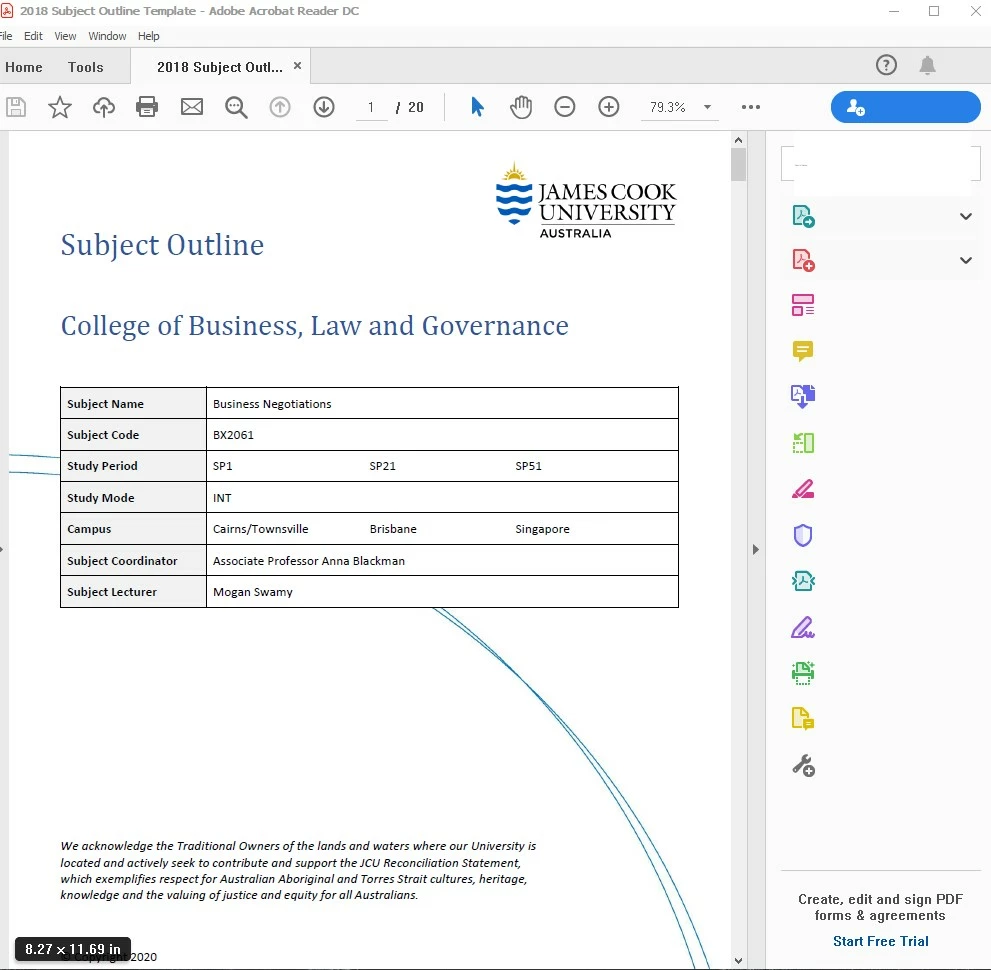The width and height of the screenshot is (991, 970).
Task: Open the File menu
Action: click(x=6, y=36)
